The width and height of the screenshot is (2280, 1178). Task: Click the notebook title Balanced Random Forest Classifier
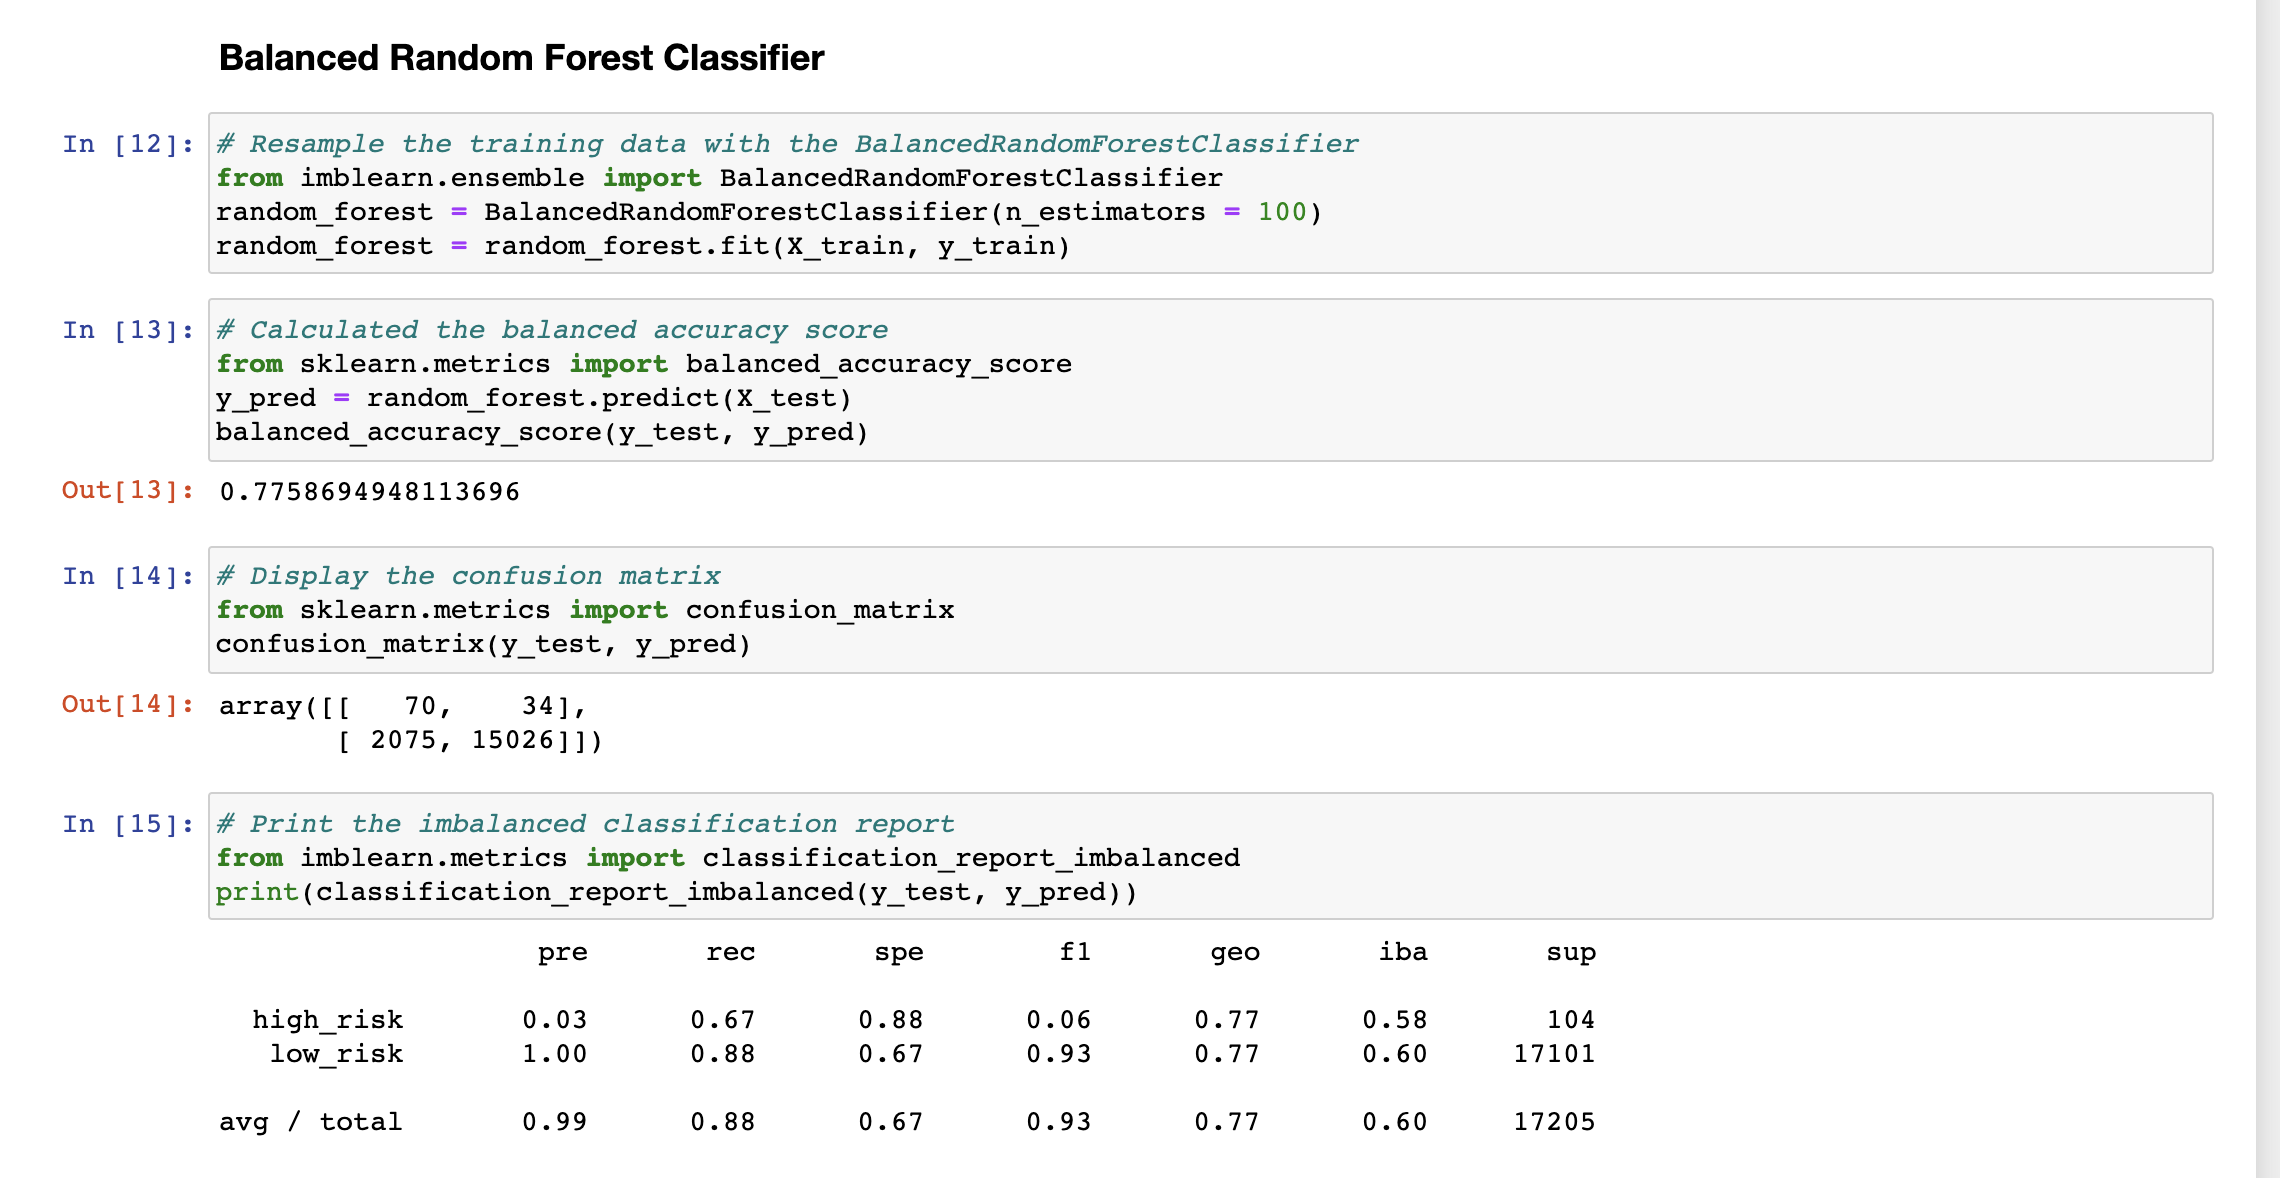tap(519, 57)
